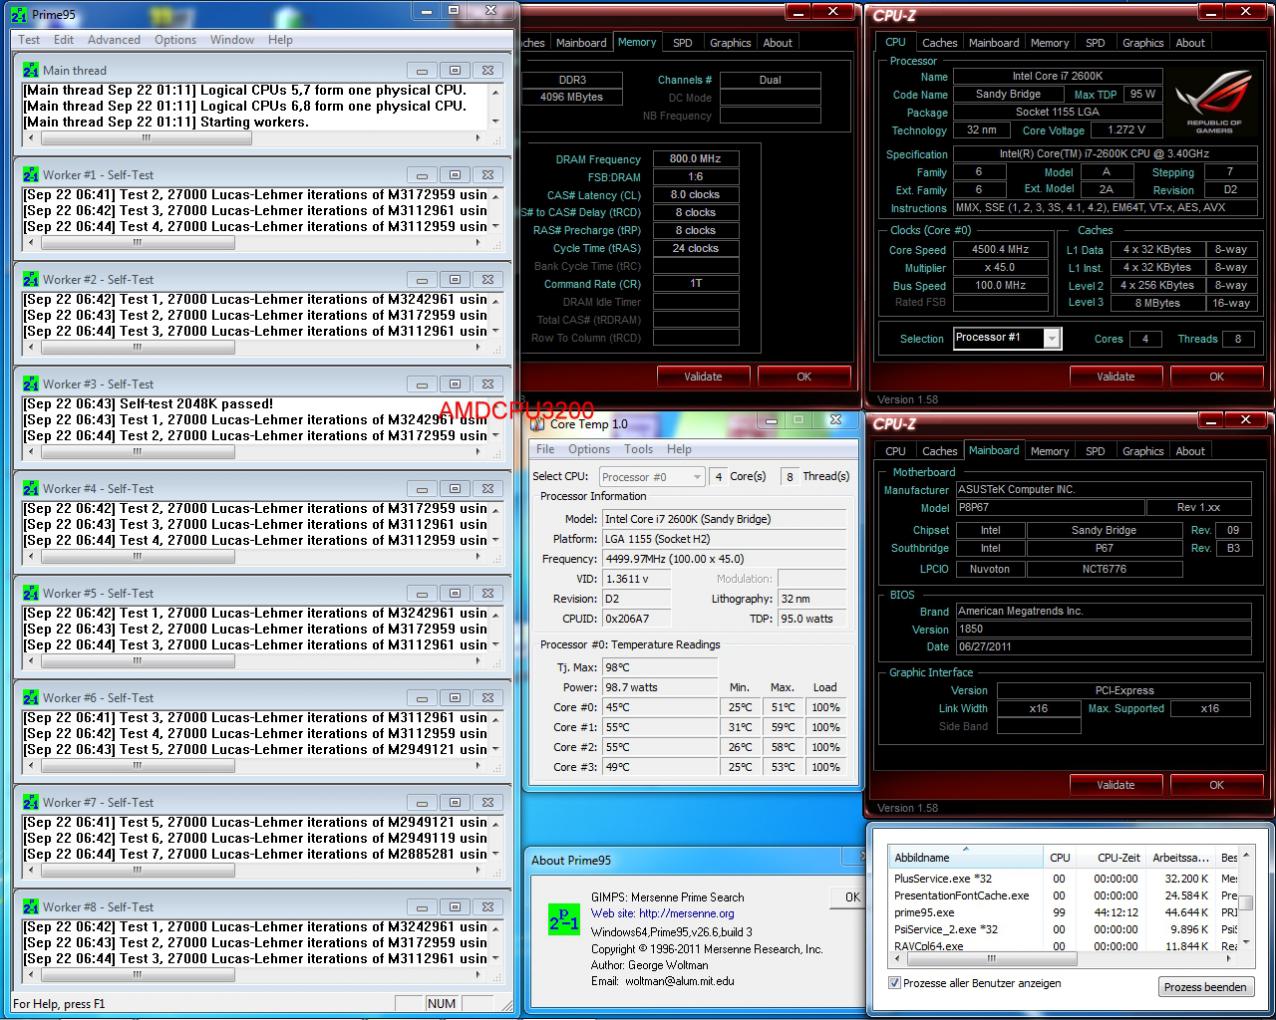1276x1020 pixels.
Task: Select Graphics tab in bottom CPU-Z window
Action: [x=1142, y=451]
